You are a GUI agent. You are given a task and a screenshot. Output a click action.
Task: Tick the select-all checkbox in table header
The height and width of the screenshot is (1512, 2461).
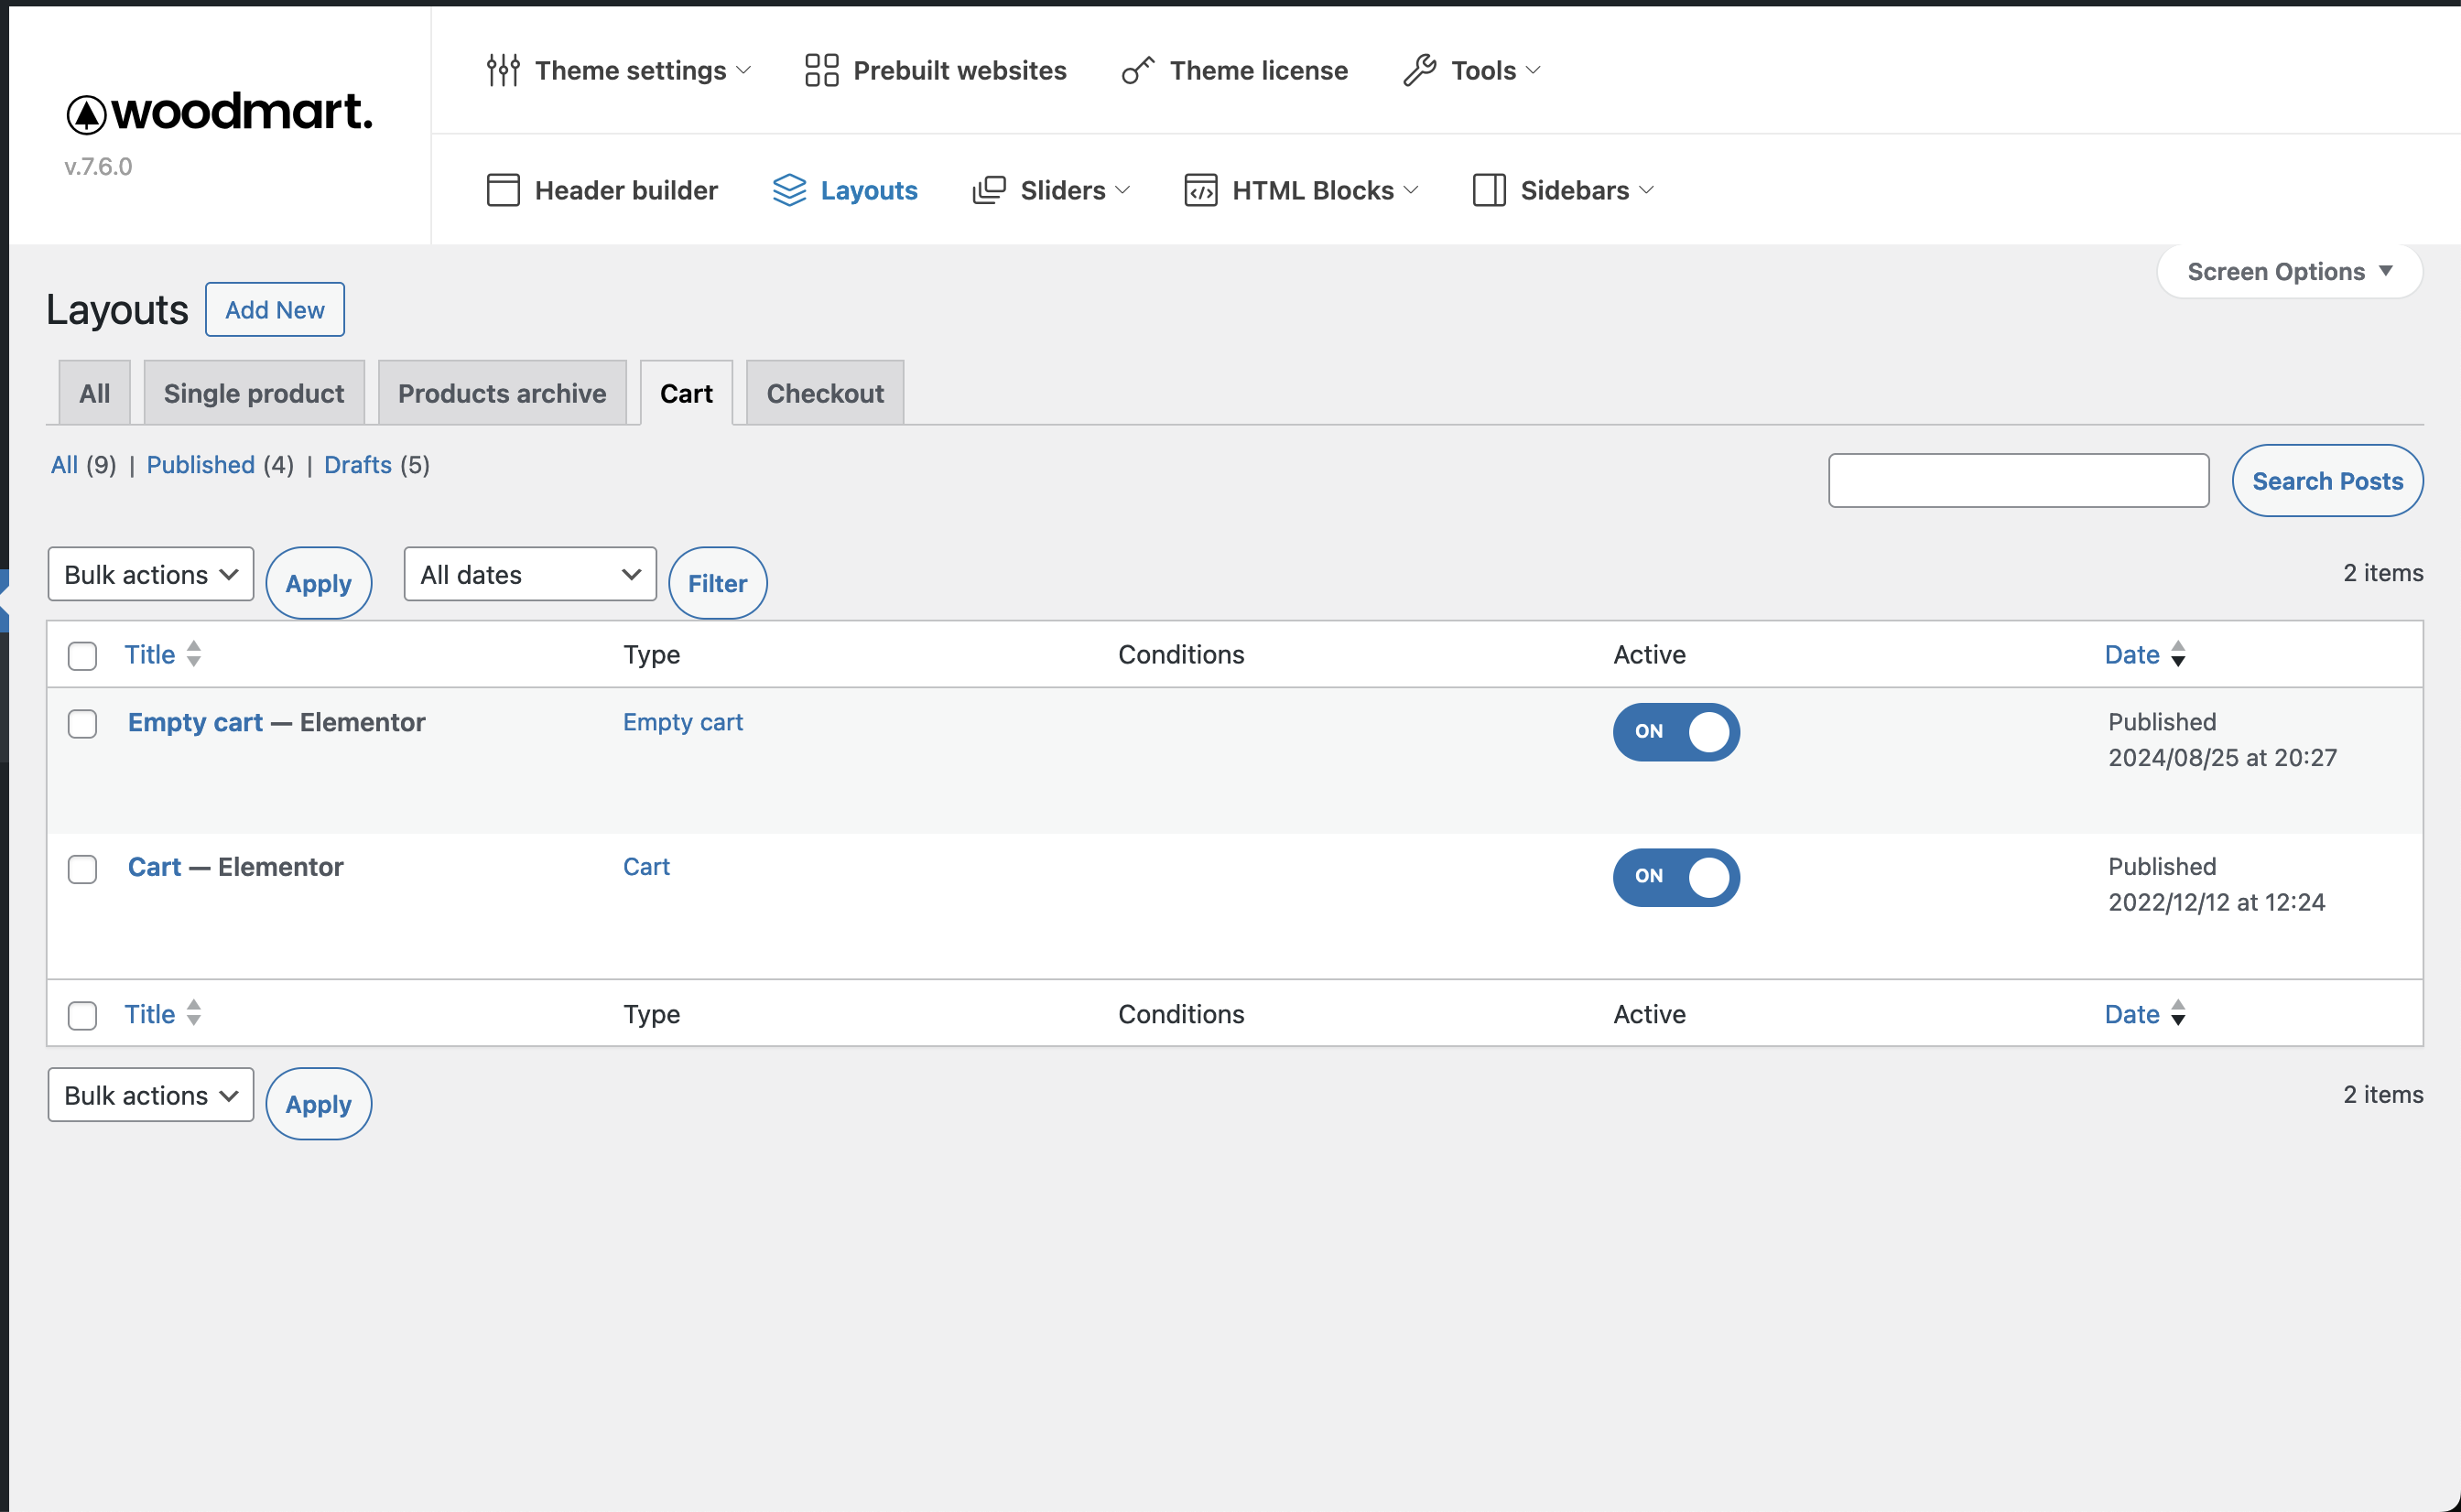tap(83, 656)
